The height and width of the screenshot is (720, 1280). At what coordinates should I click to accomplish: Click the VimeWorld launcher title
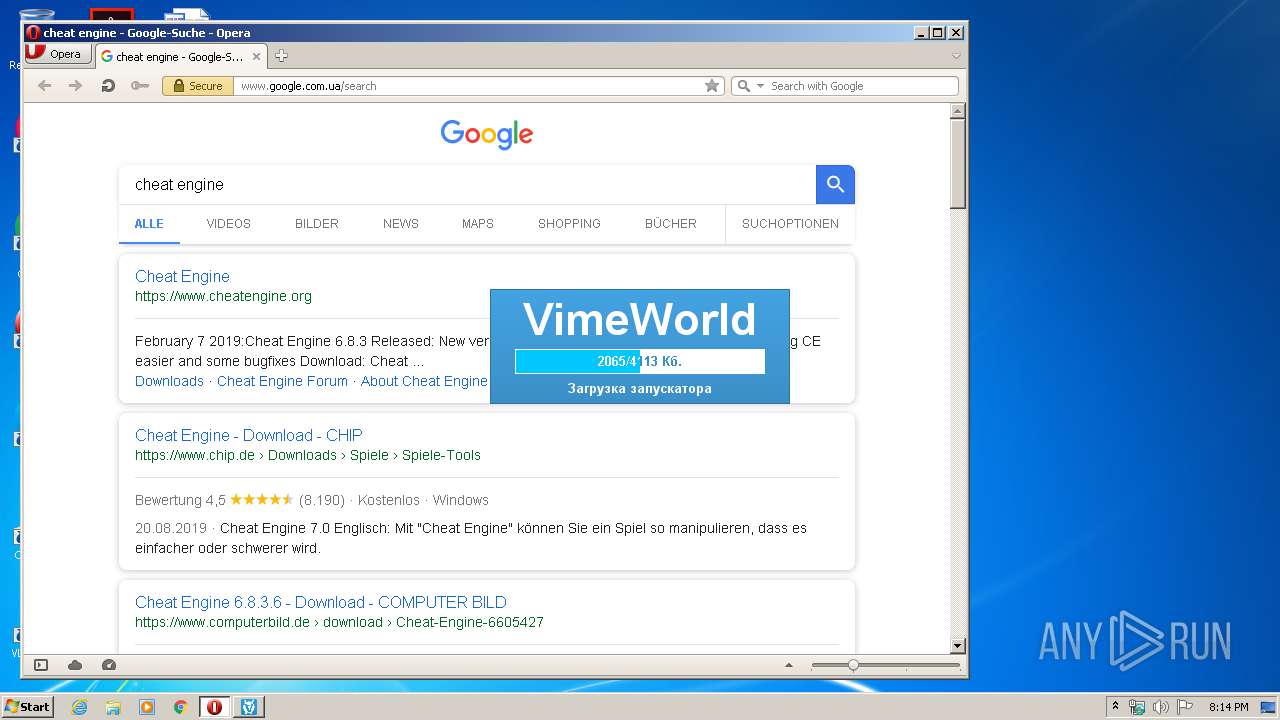pos(640,319)
